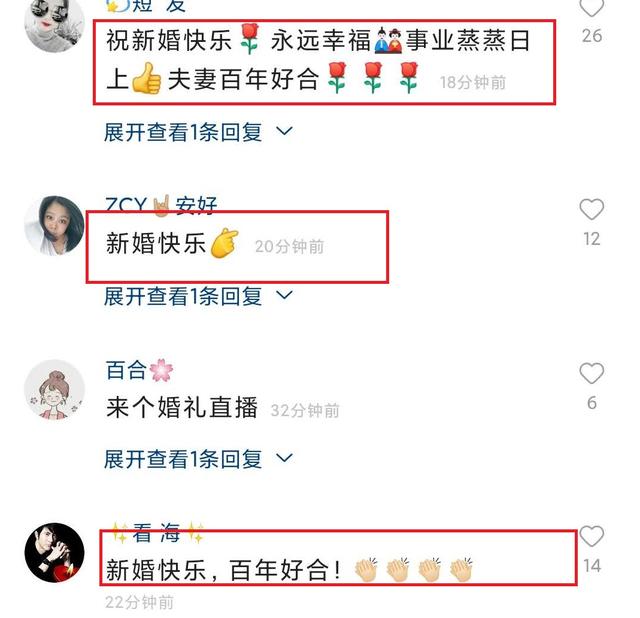Click chevron arrow below 百合's comment
This screenshot has width=640, height=618.
click(284, 458)
